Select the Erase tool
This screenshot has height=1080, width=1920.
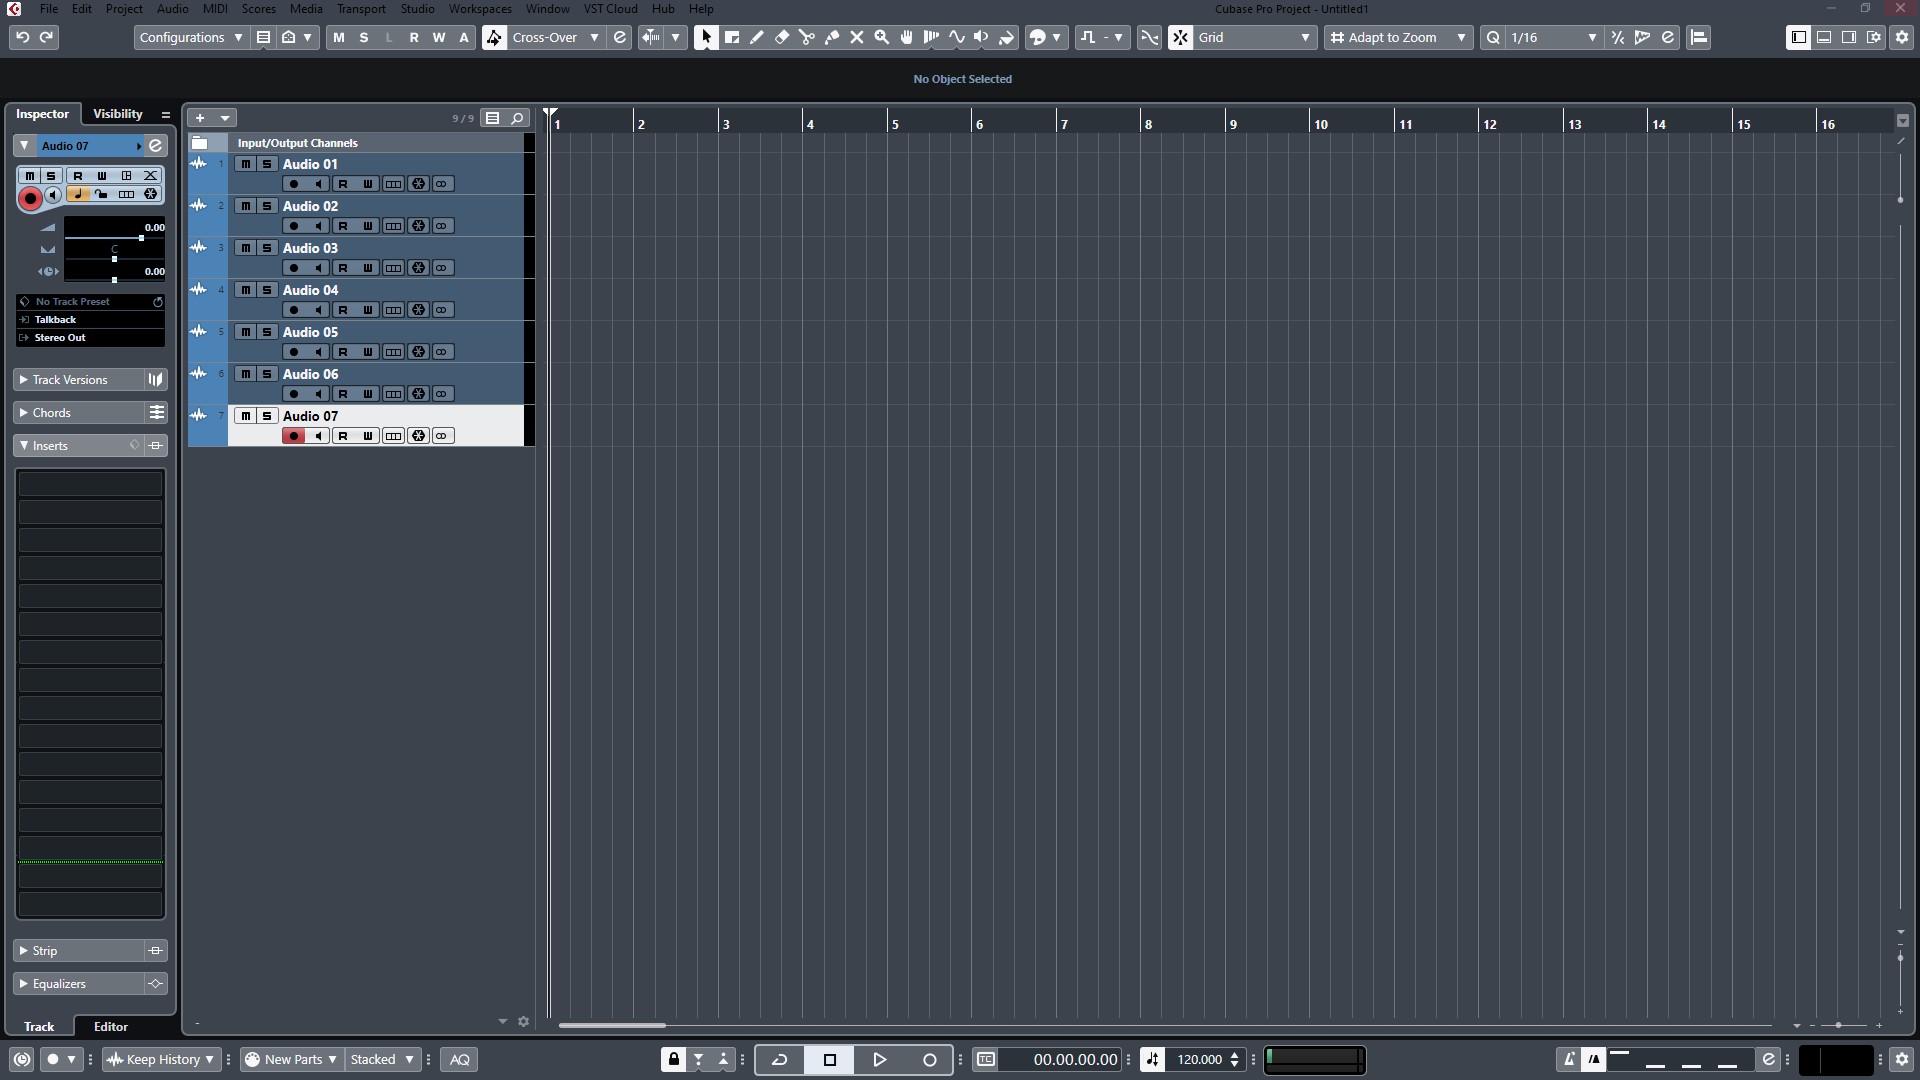tap(782, 37)
